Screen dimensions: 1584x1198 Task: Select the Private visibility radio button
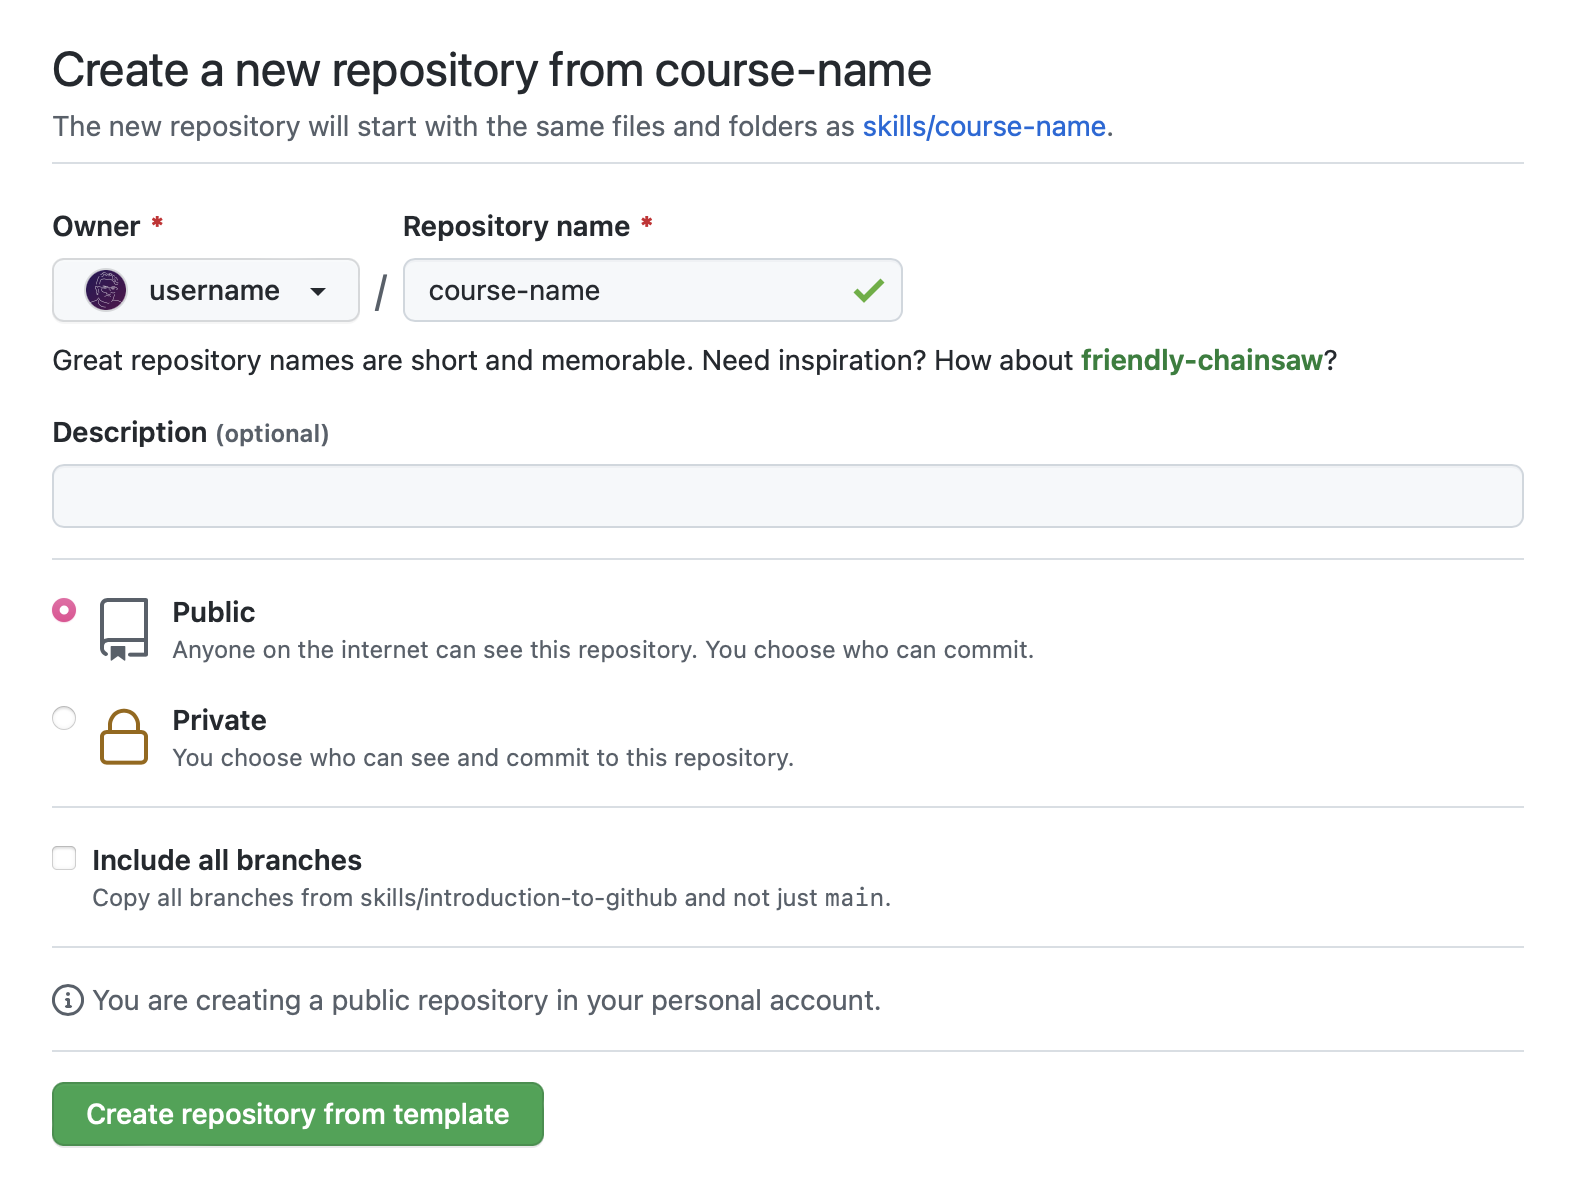(x=64, y=718)
